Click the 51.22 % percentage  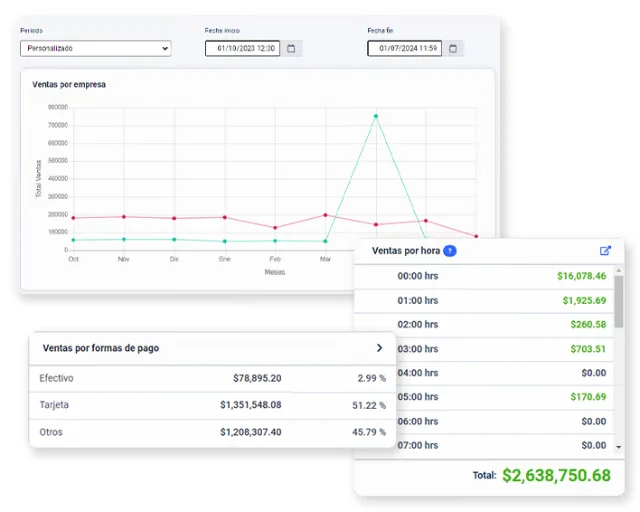[x=369, y=405]
